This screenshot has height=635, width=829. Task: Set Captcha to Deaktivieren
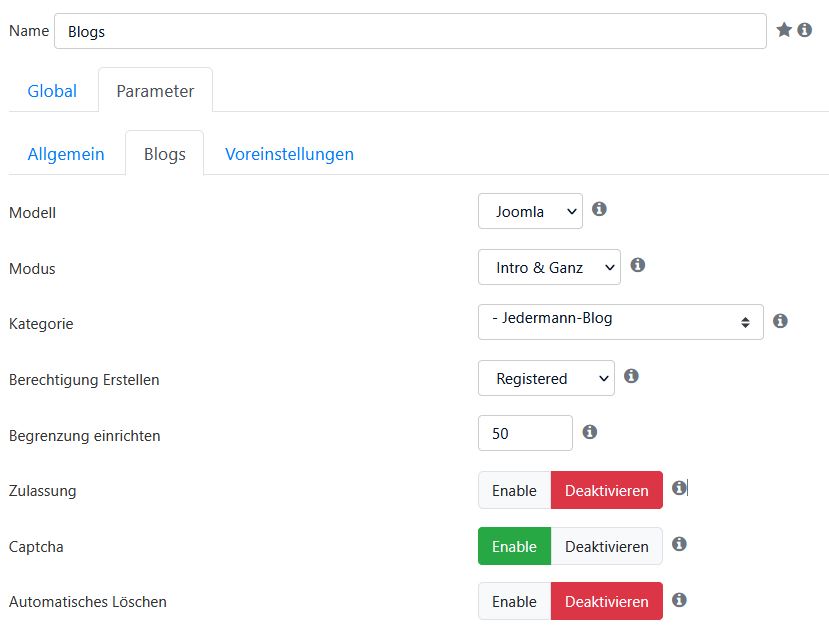[606, 546]
